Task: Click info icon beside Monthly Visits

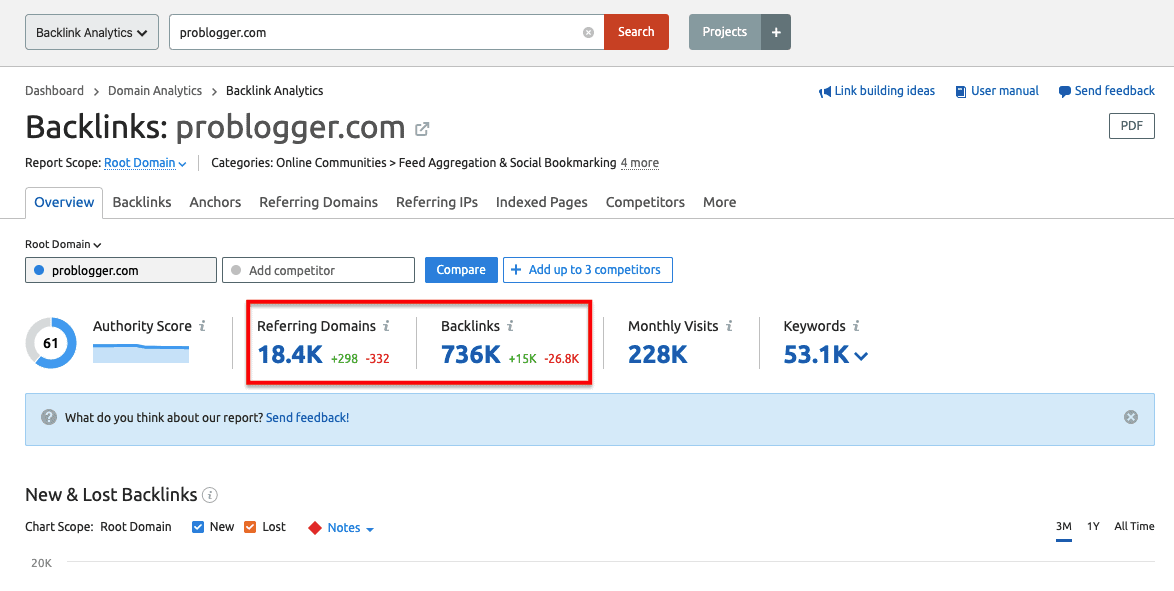Action: [x=729, y=326]
